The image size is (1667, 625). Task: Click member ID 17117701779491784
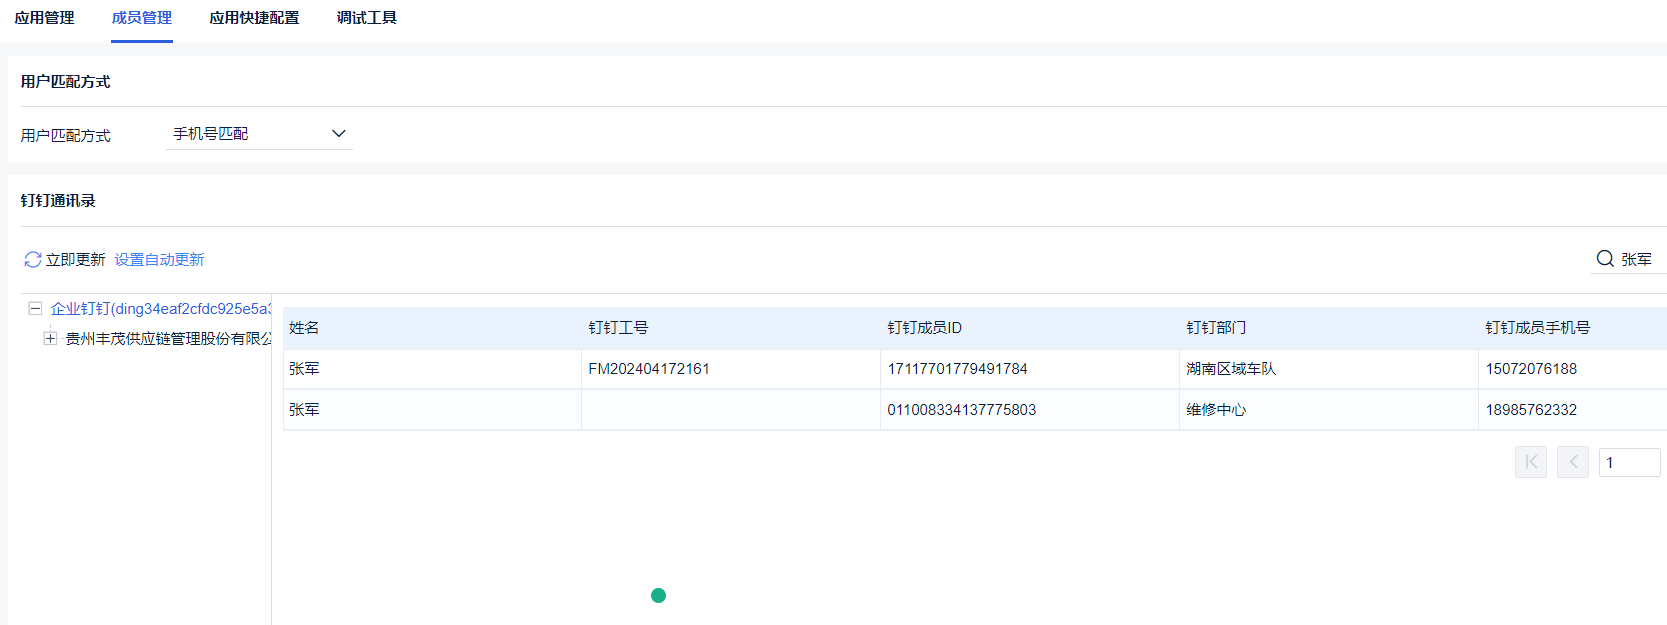[957, 369]
